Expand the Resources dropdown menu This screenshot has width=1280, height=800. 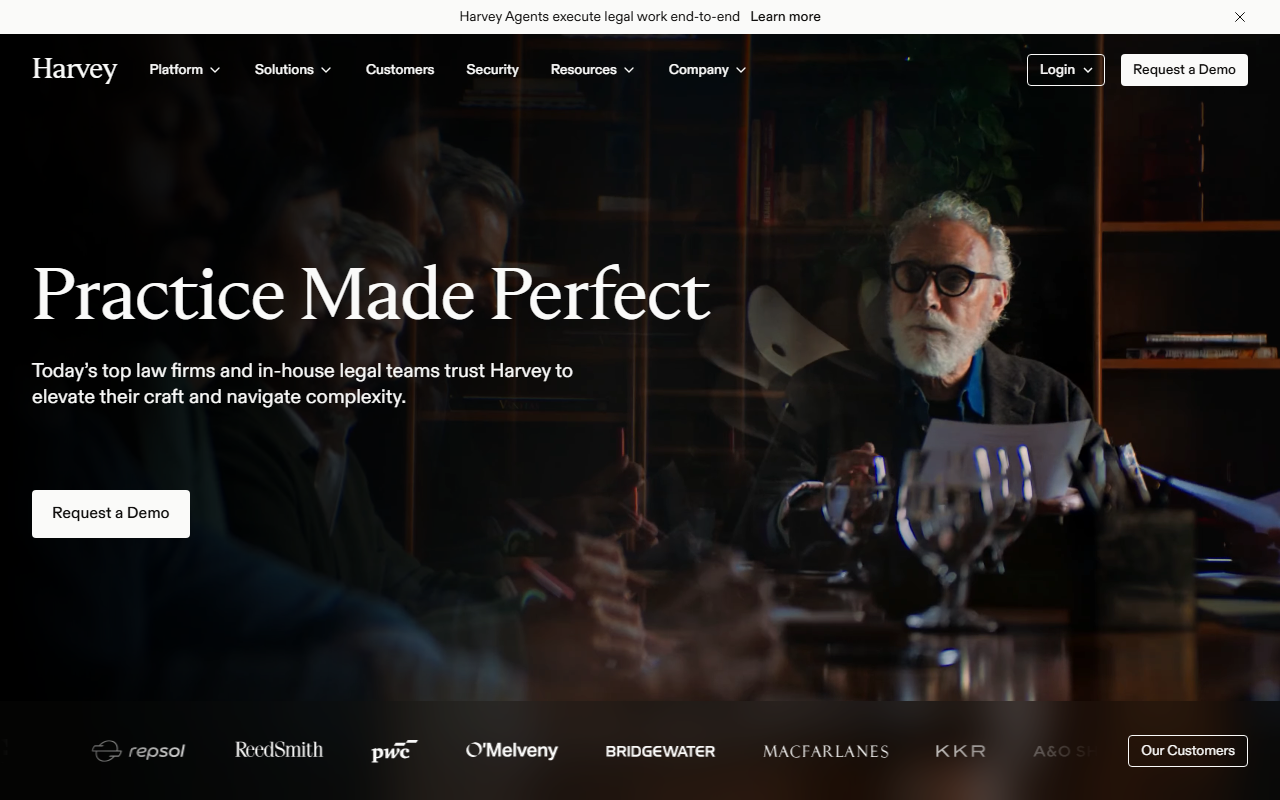592,70
